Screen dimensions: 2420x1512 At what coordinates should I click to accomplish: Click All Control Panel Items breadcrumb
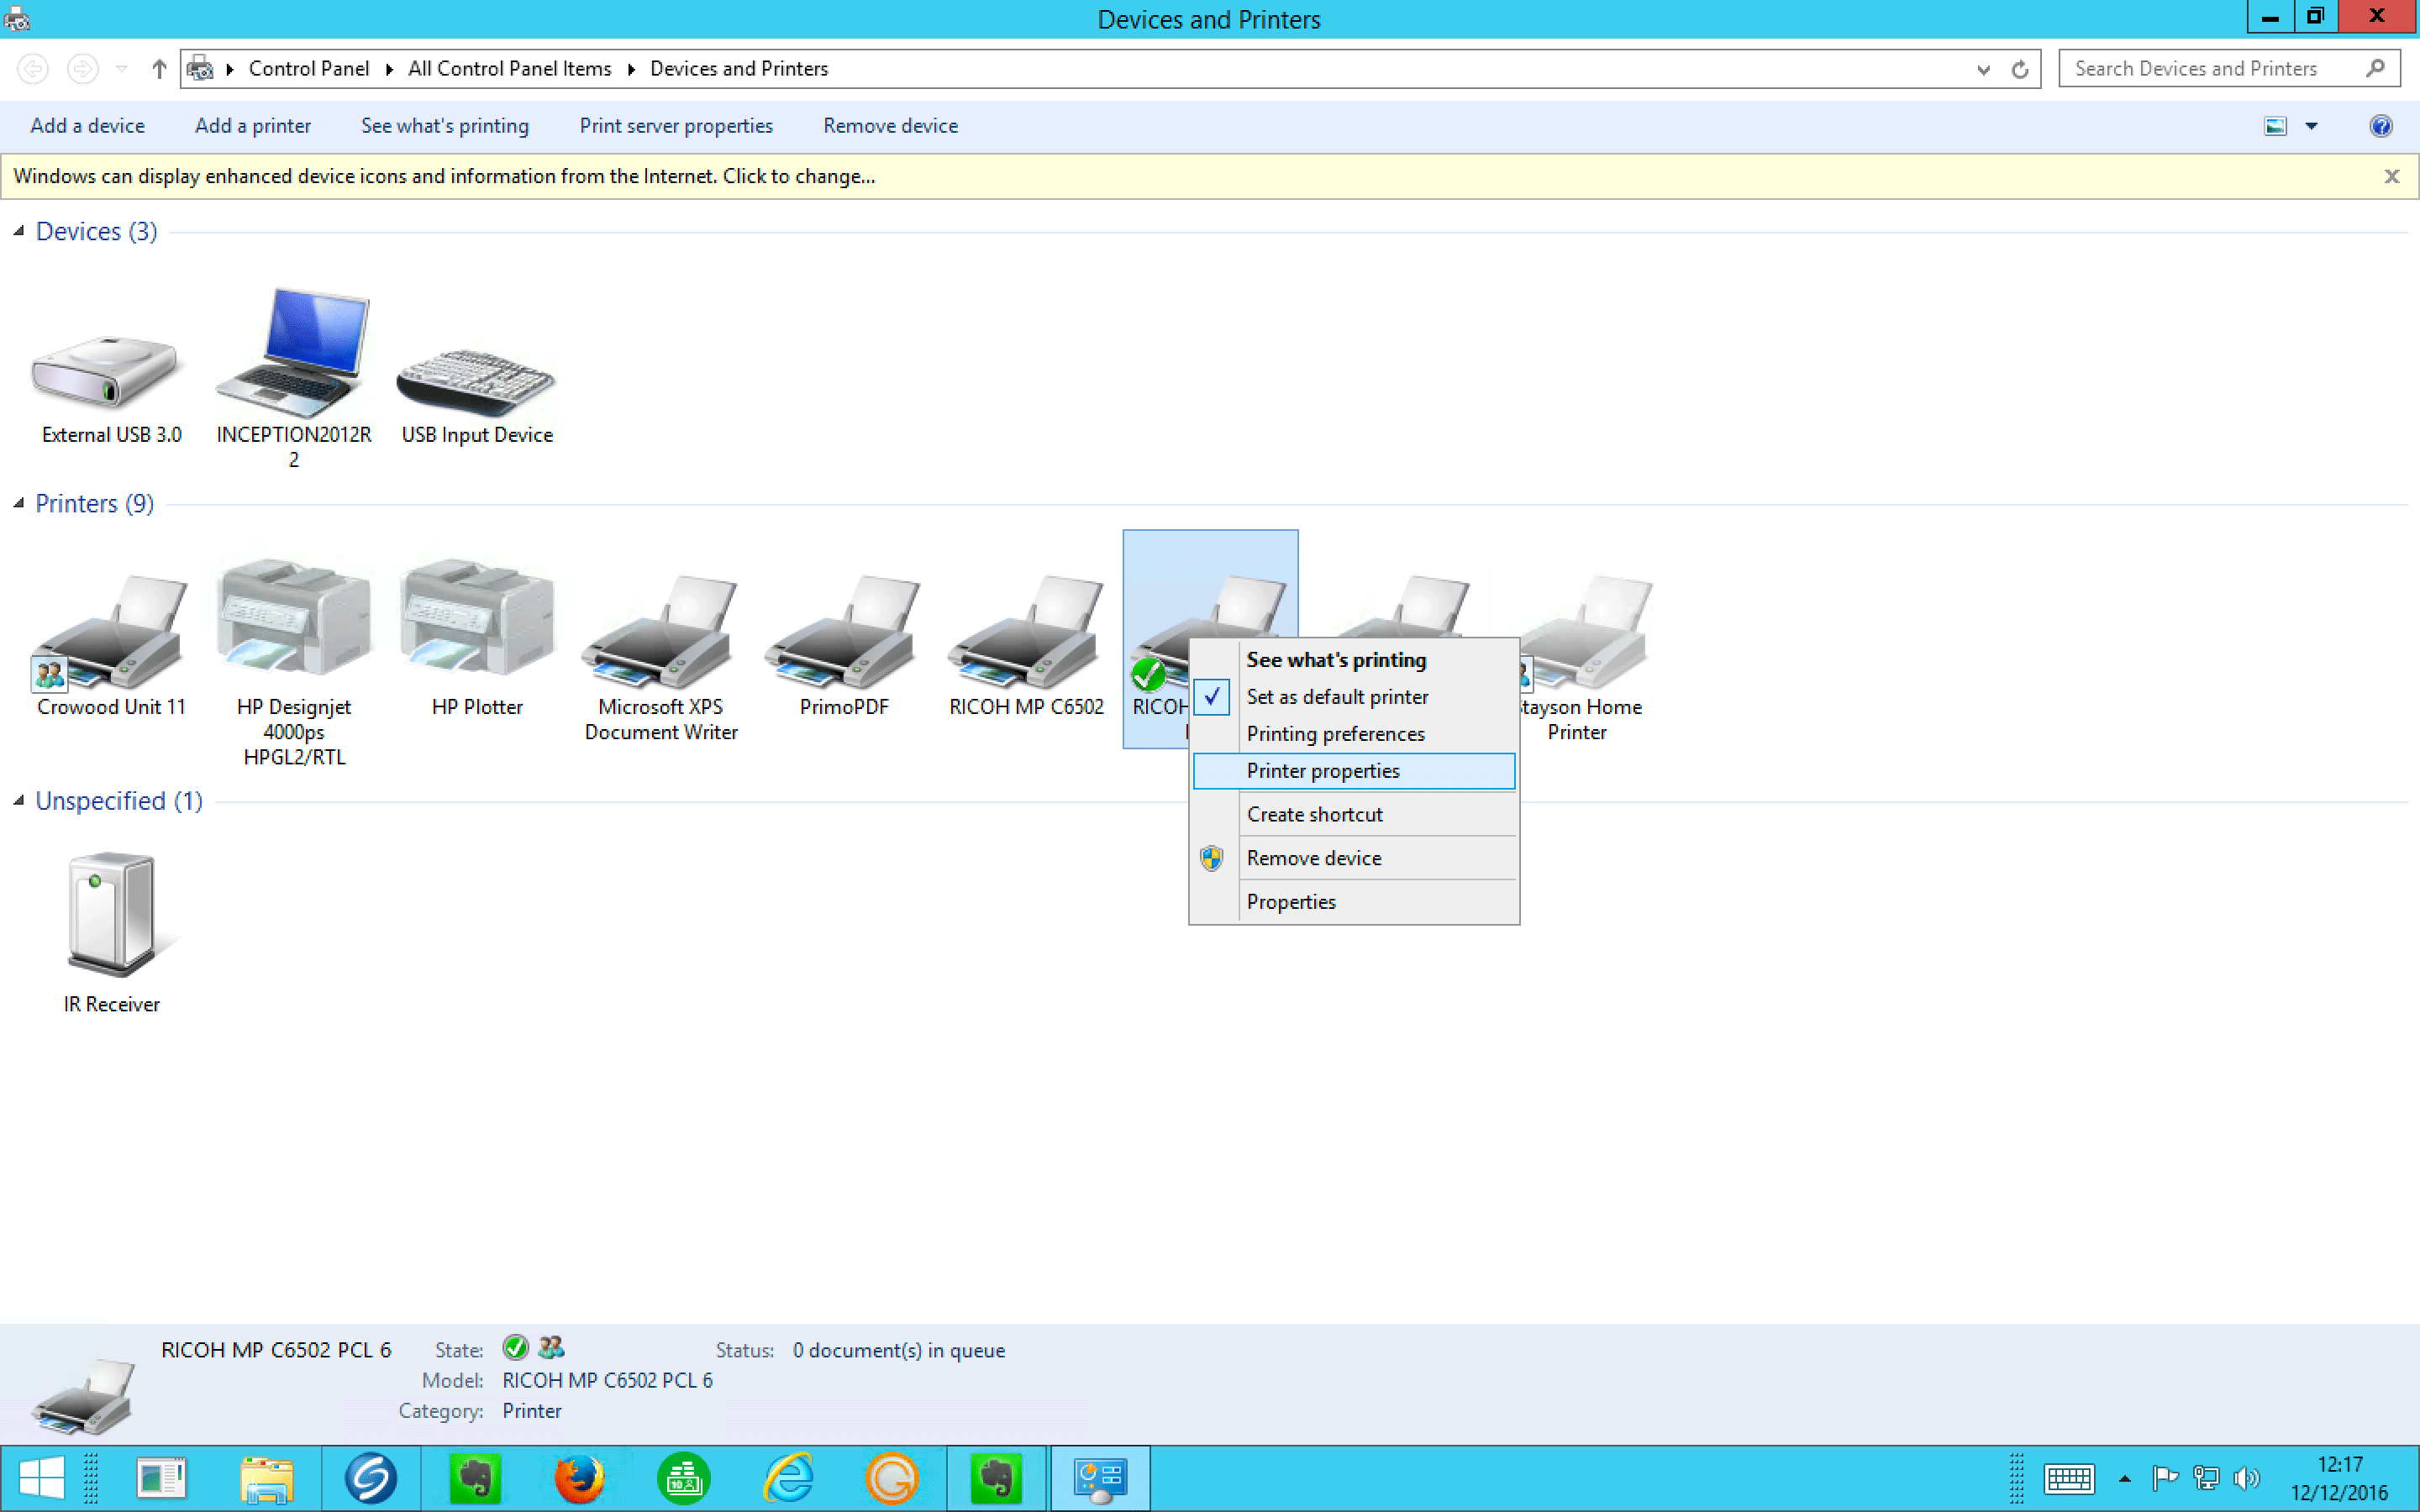[509, 69]
